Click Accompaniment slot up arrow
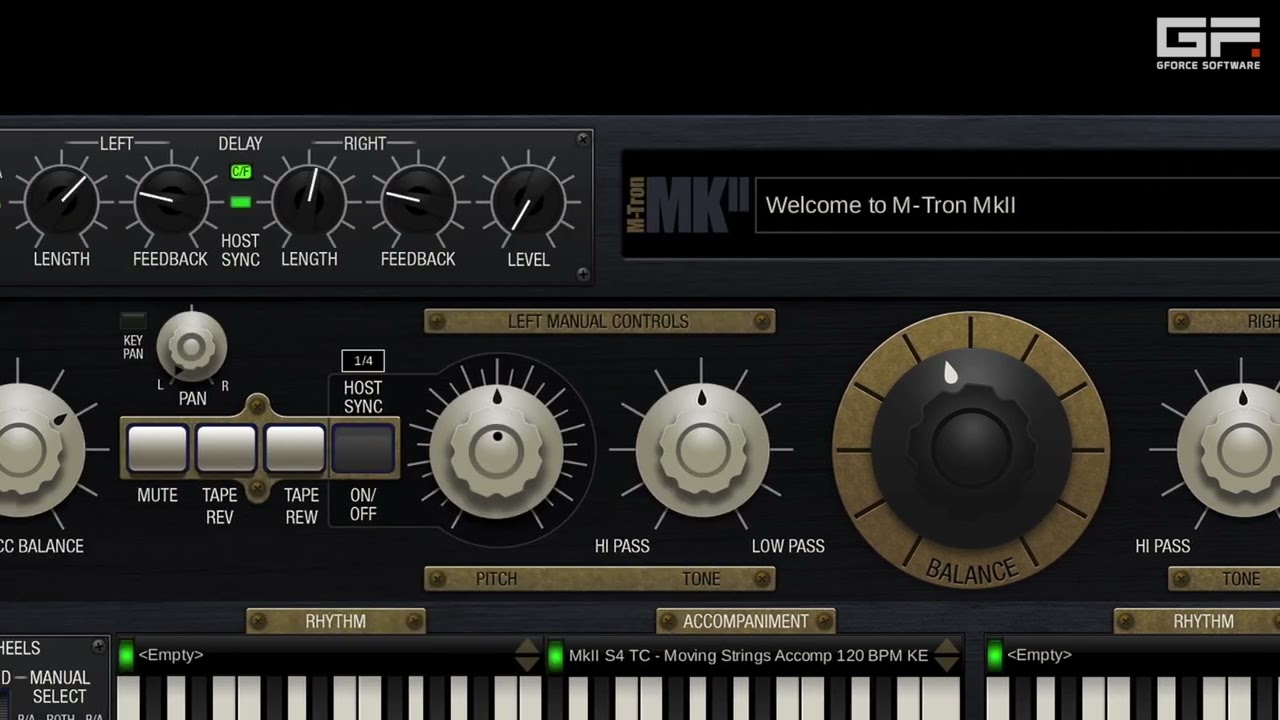The width and height of the screenshot is (1280, 720). click(x=946, y=647)
